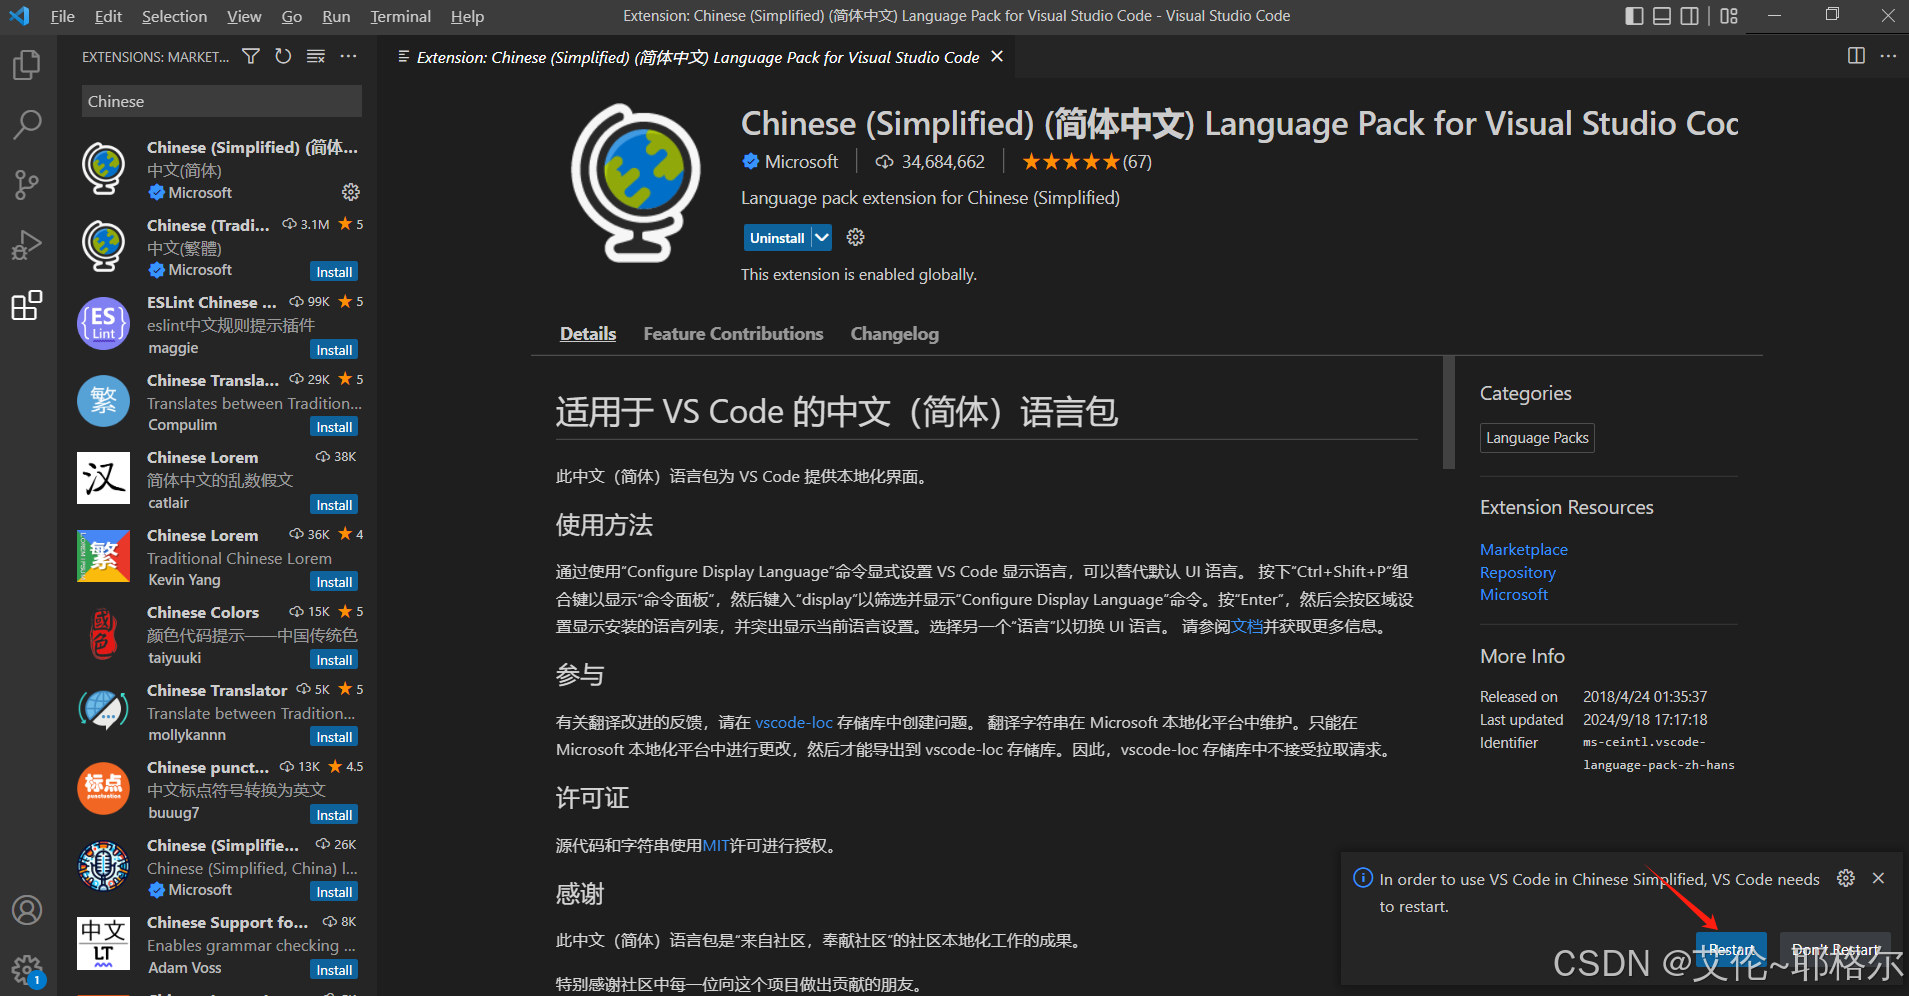Open Views and More Actions in Extensions sidebar
The height and width of the screenshot is (996, 1909).
348,57
